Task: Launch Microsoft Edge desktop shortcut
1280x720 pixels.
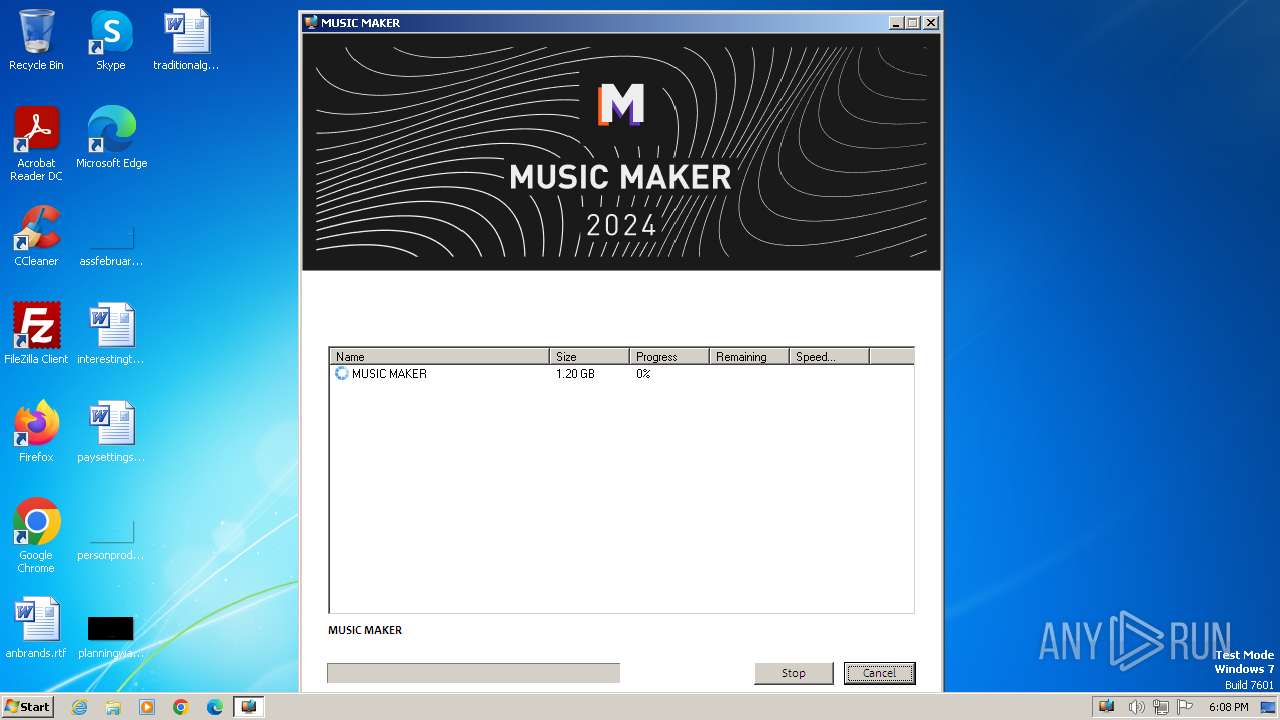Action: [111, 138]
